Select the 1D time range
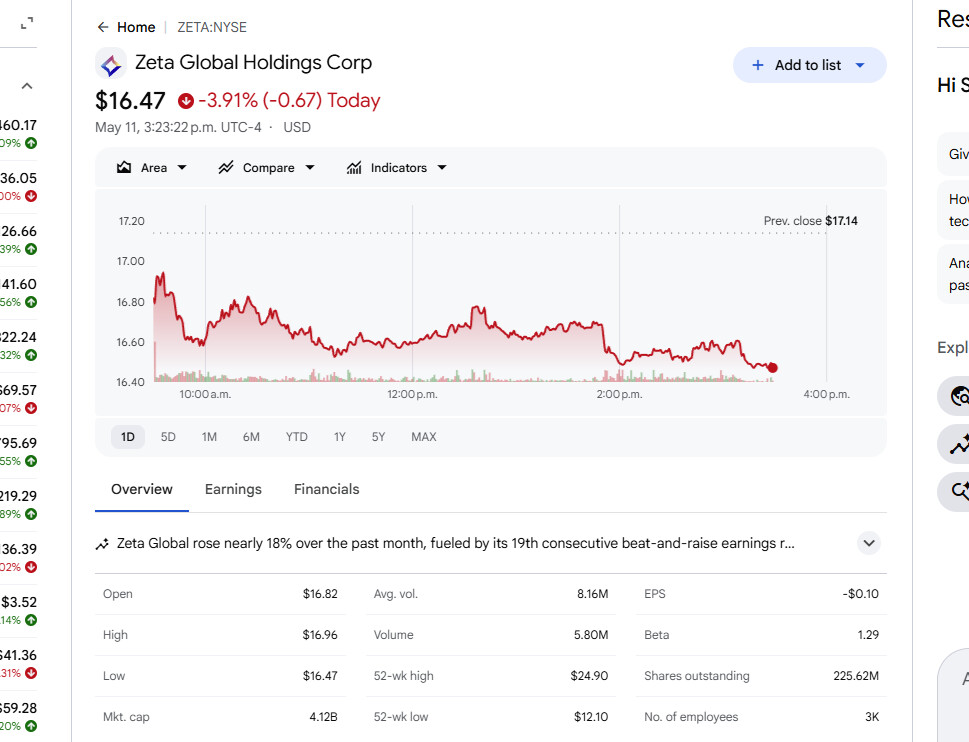The image size is (969, 742). pos(128,437)
